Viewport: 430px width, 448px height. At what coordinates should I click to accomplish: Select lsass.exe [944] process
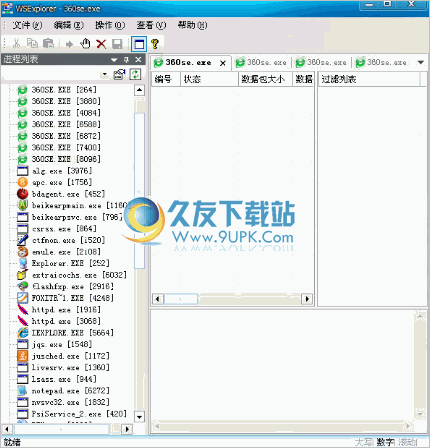point(64,379)
